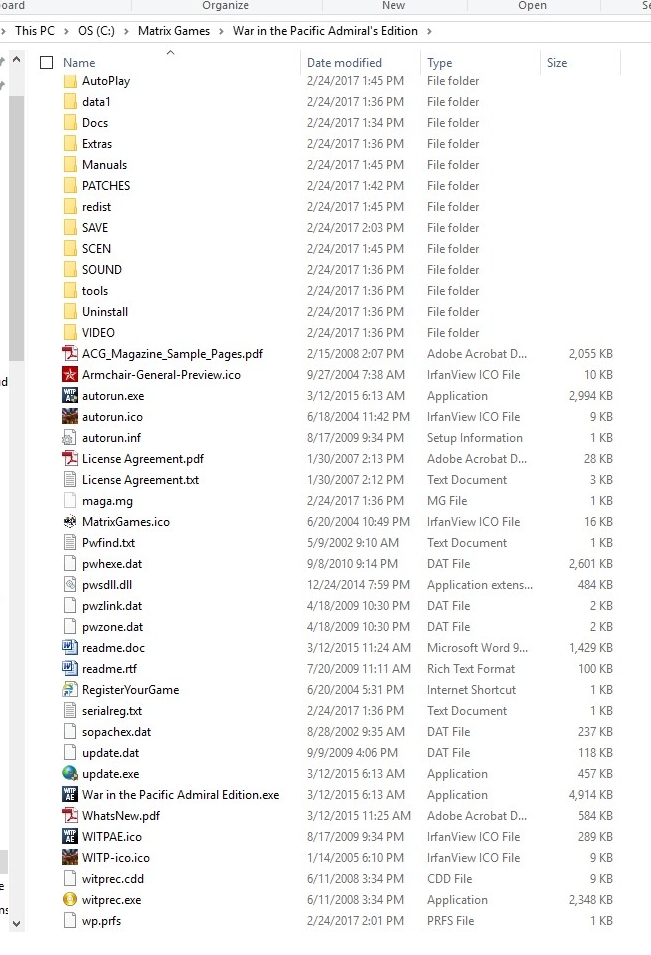Screen dimensions: 651x955
Task: Sort by the Size column header
Action: 557,63
